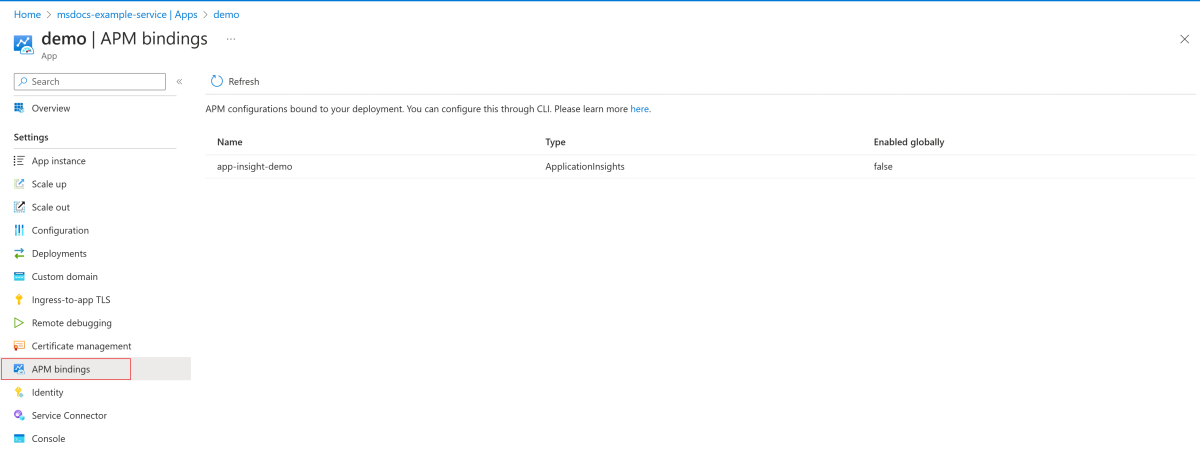Click the Home breadcrumb link
The height and width of the screenshot is (450, 1200).
click(27, 15)
